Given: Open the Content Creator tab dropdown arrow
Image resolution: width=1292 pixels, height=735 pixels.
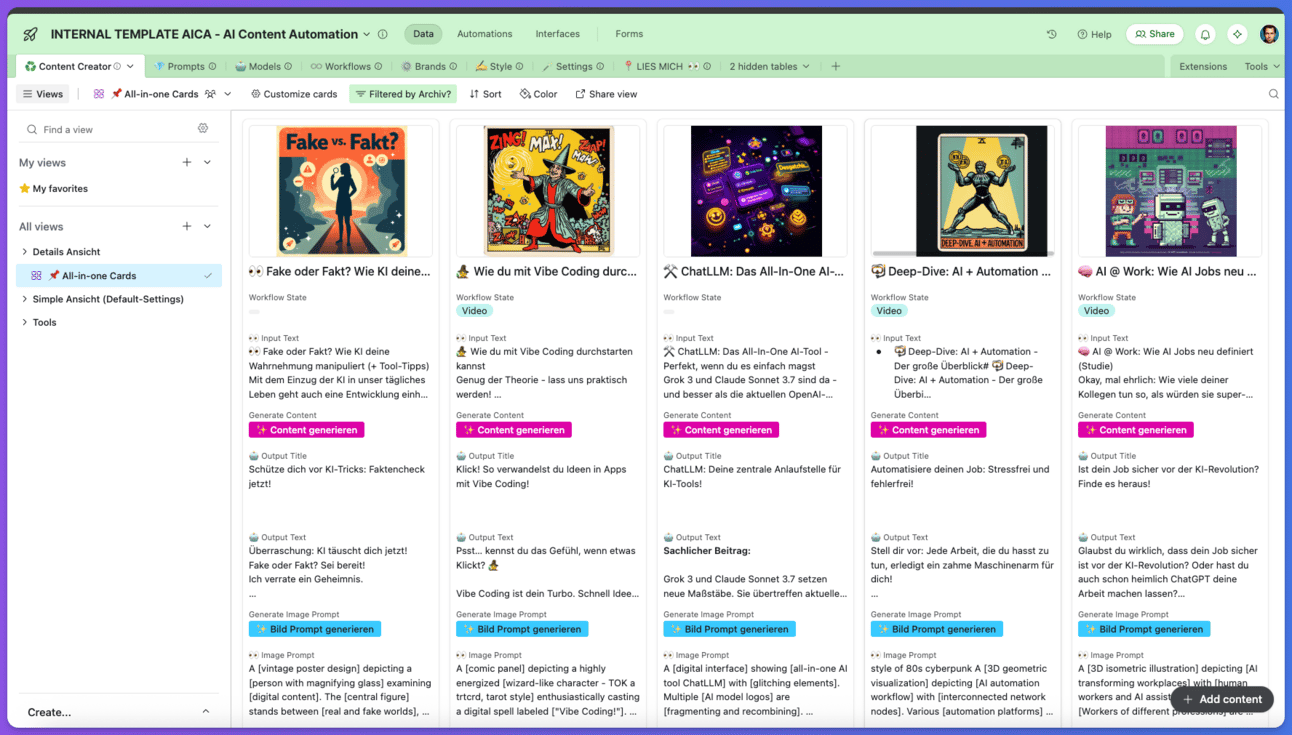Looking at the screenshot, I should [130, 67].
